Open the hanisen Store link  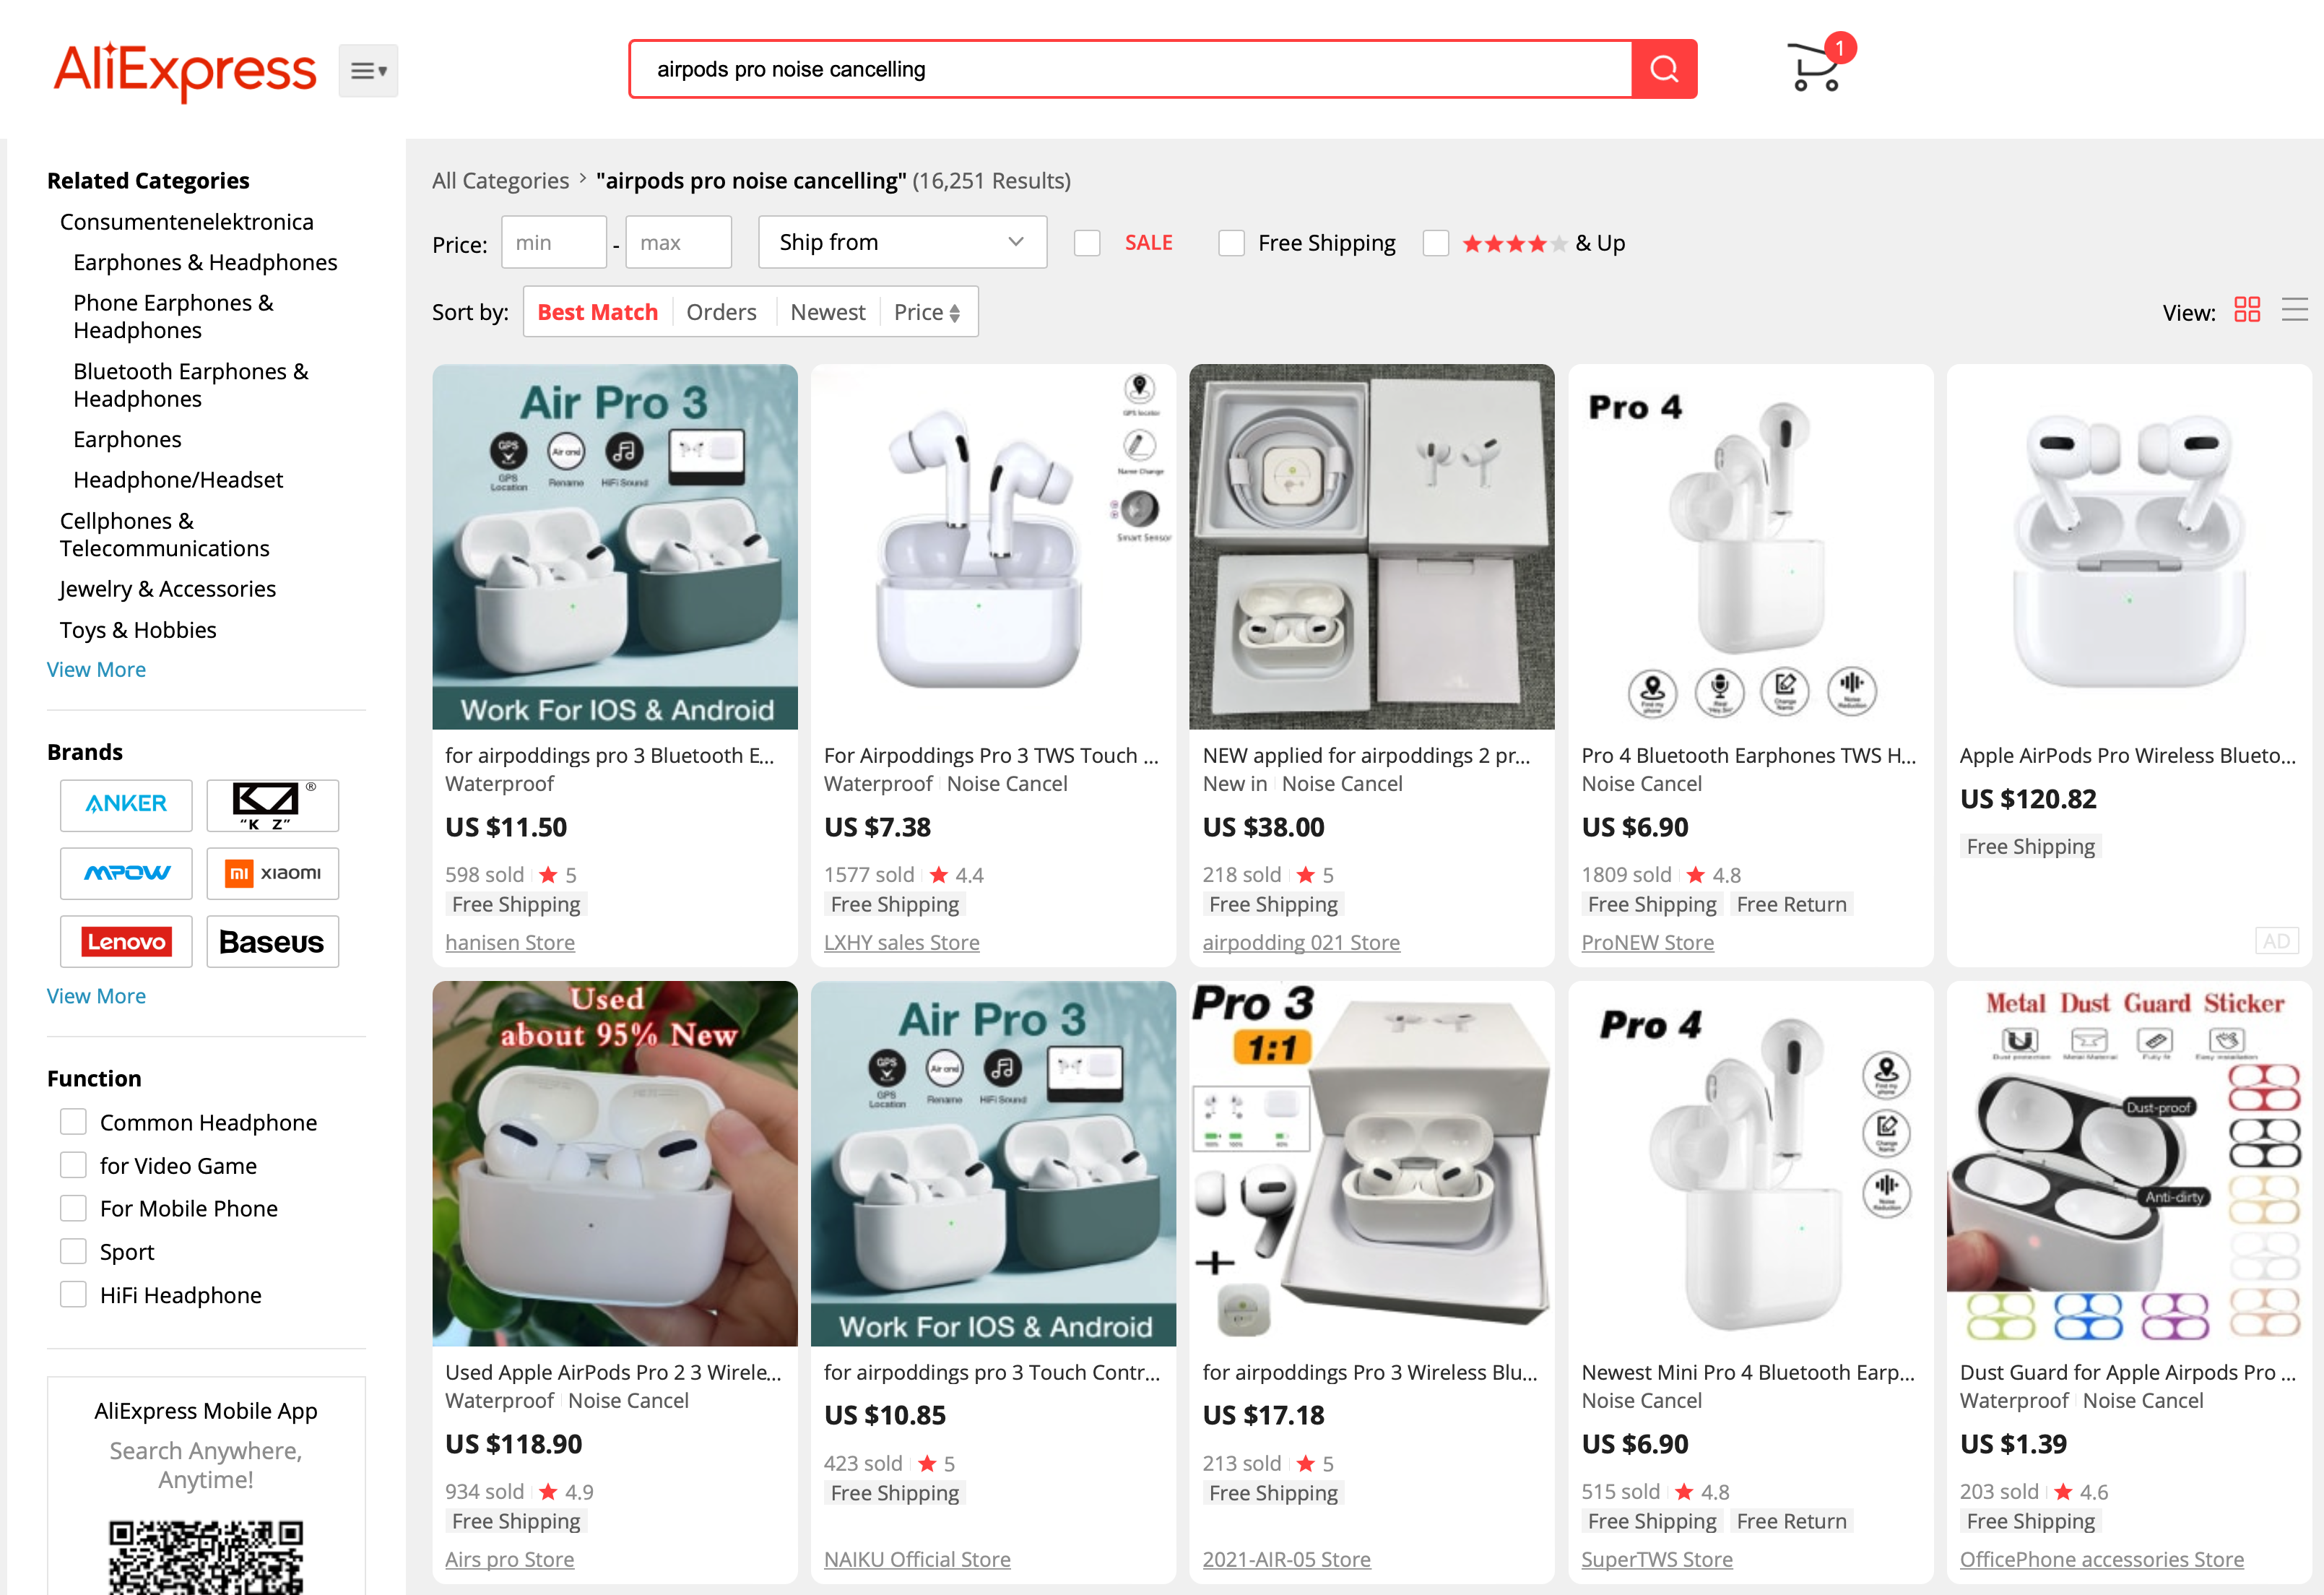coord(510,942)
